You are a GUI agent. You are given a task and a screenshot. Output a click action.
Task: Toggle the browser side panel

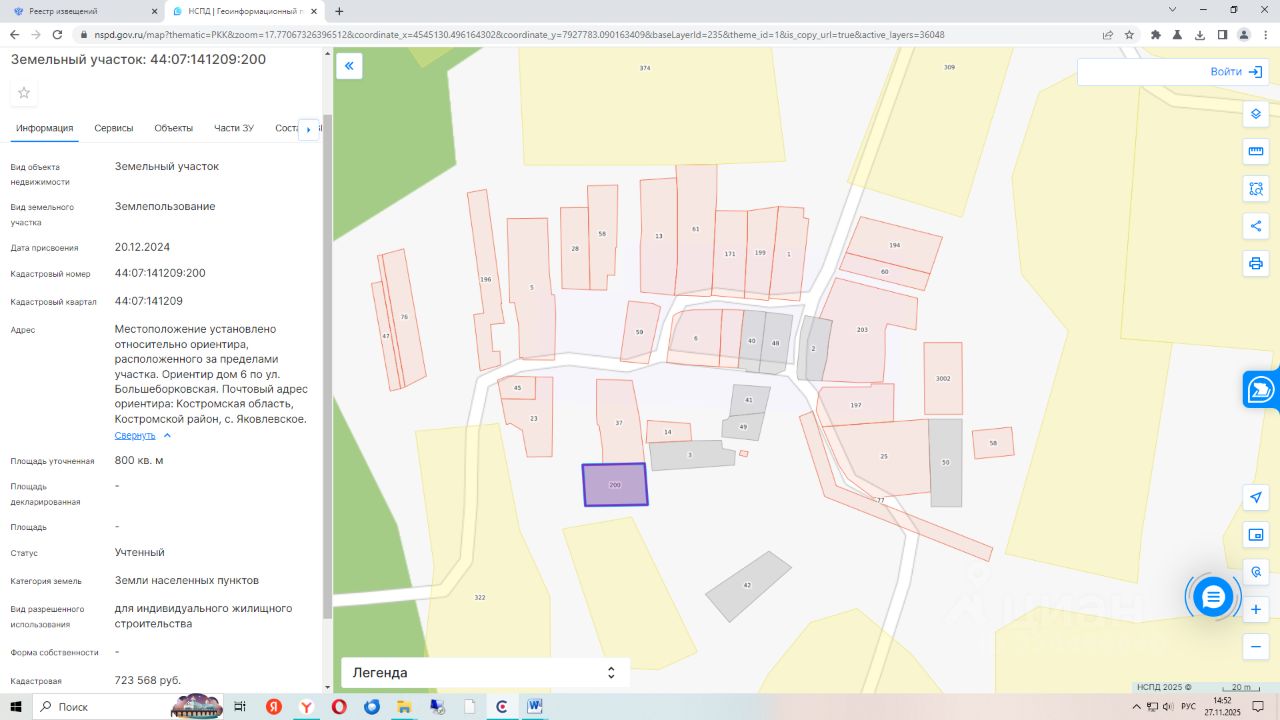pyautogui.click(x=1222, y=34)
